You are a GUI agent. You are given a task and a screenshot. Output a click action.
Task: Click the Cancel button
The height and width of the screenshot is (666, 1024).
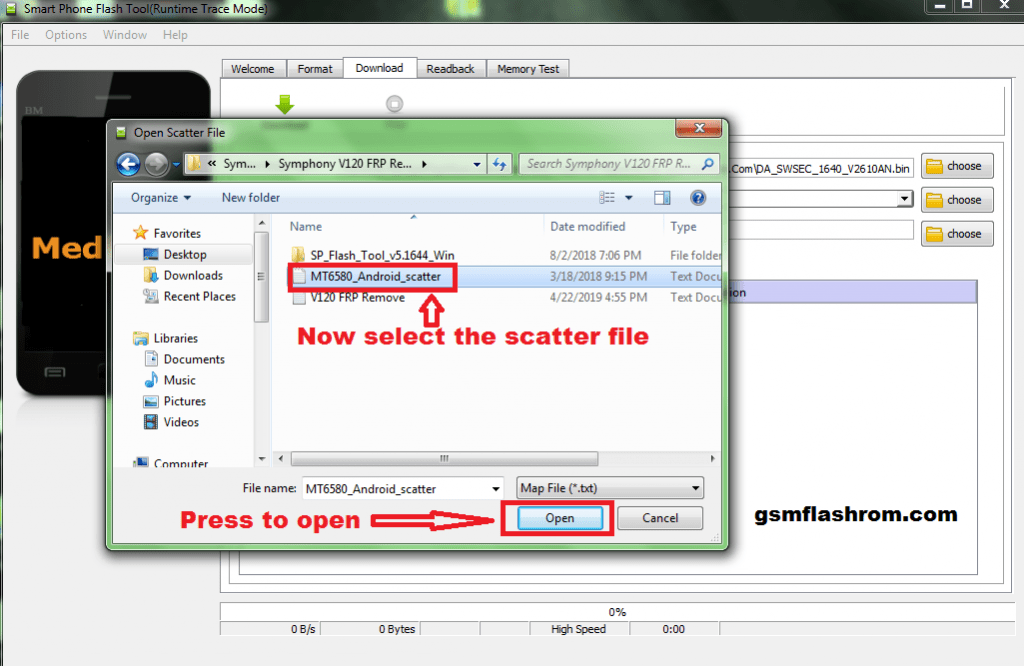(x=660, y=518)
